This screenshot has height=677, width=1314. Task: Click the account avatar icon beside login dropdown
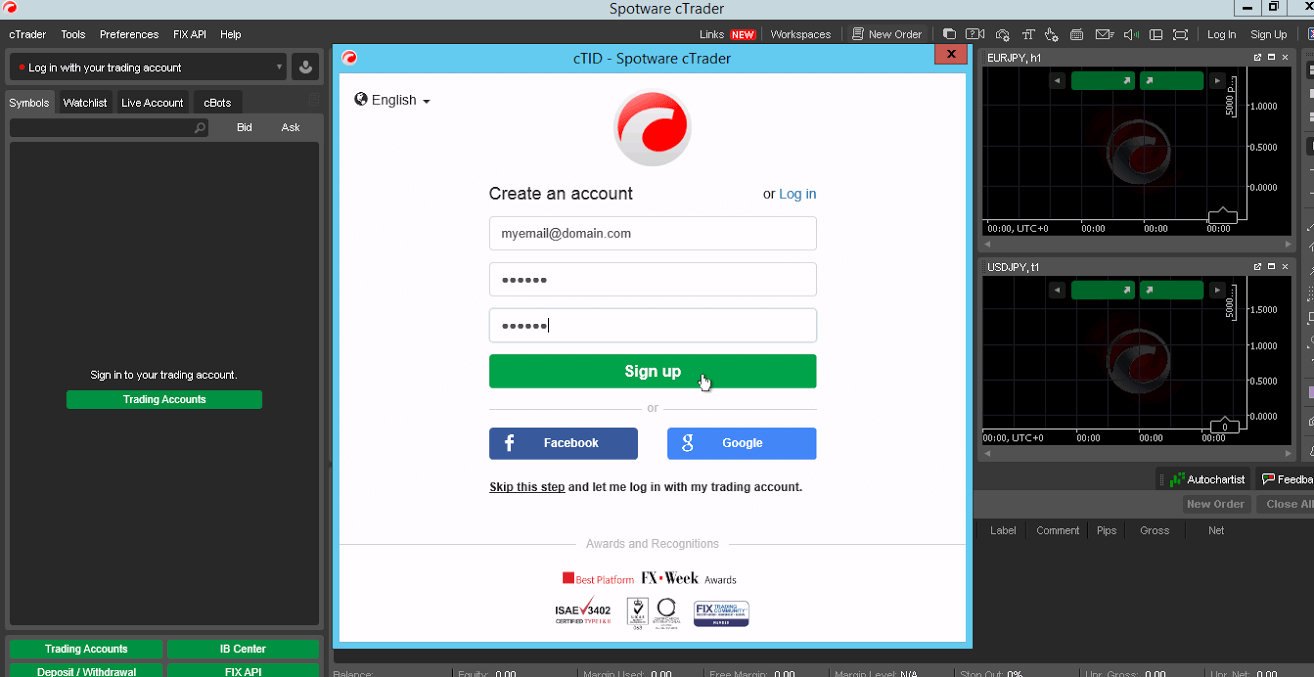pos(305,67)
